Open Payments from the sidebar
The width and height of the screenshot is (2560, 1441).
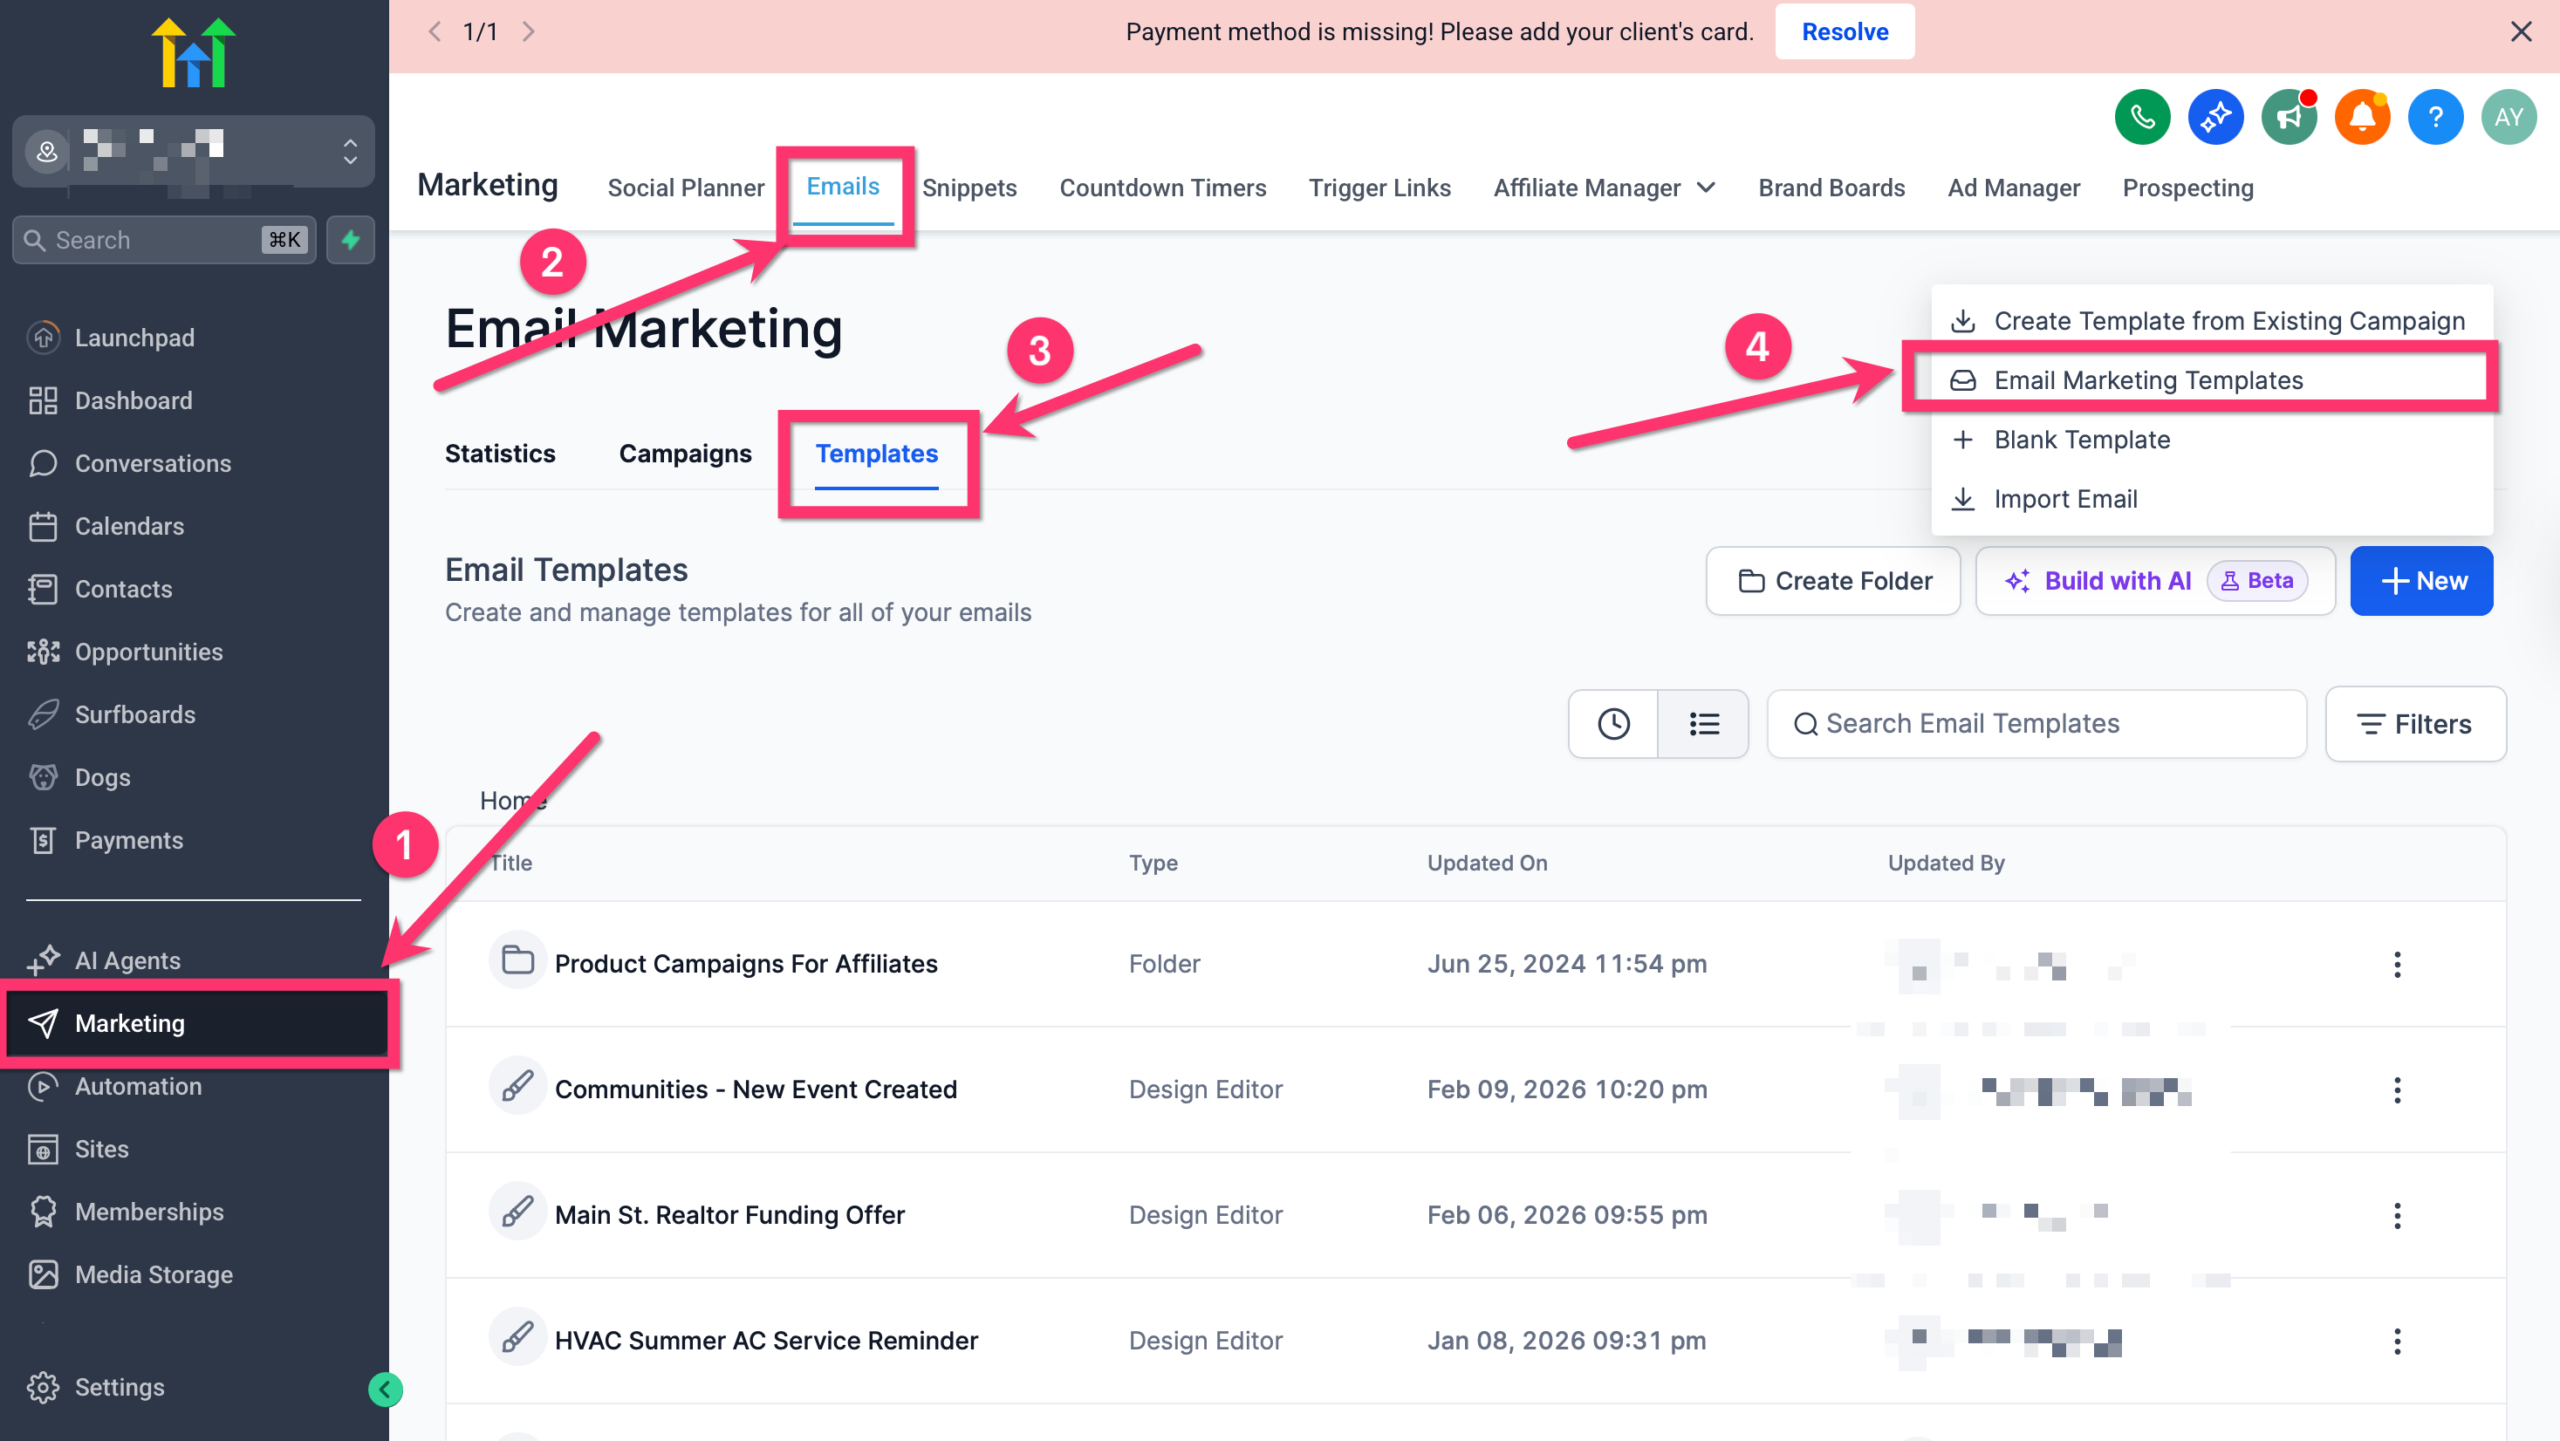click(129, 840)
